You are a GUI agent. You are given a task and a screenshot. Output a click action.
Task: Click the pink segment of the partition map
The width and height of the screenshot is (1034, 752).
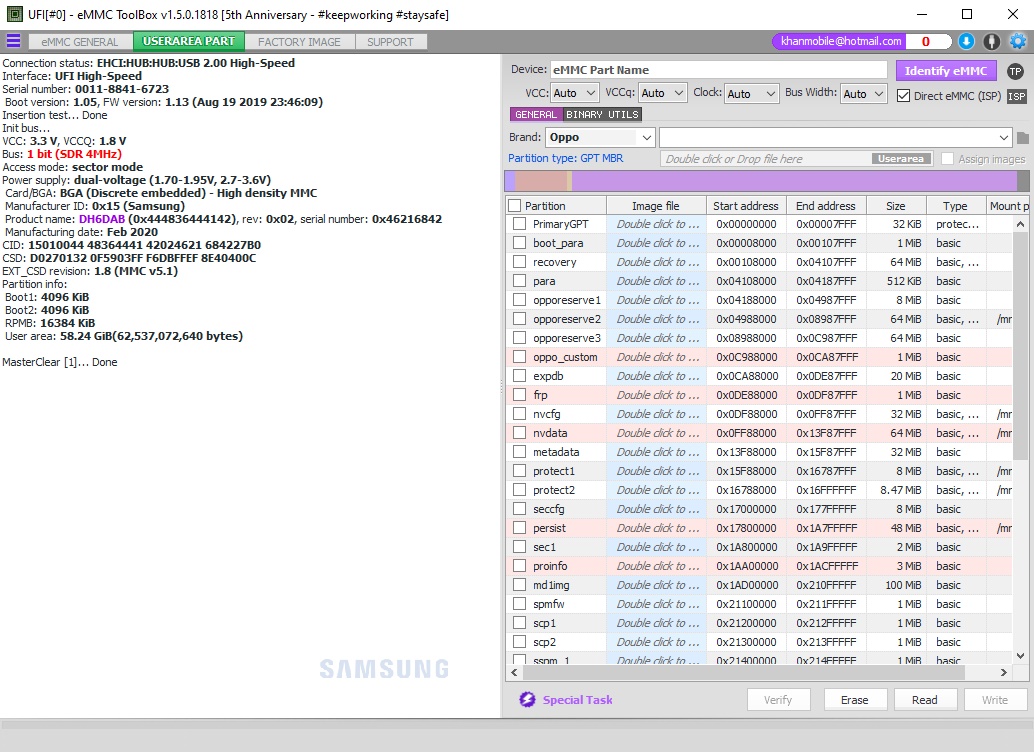pos(541,181)
